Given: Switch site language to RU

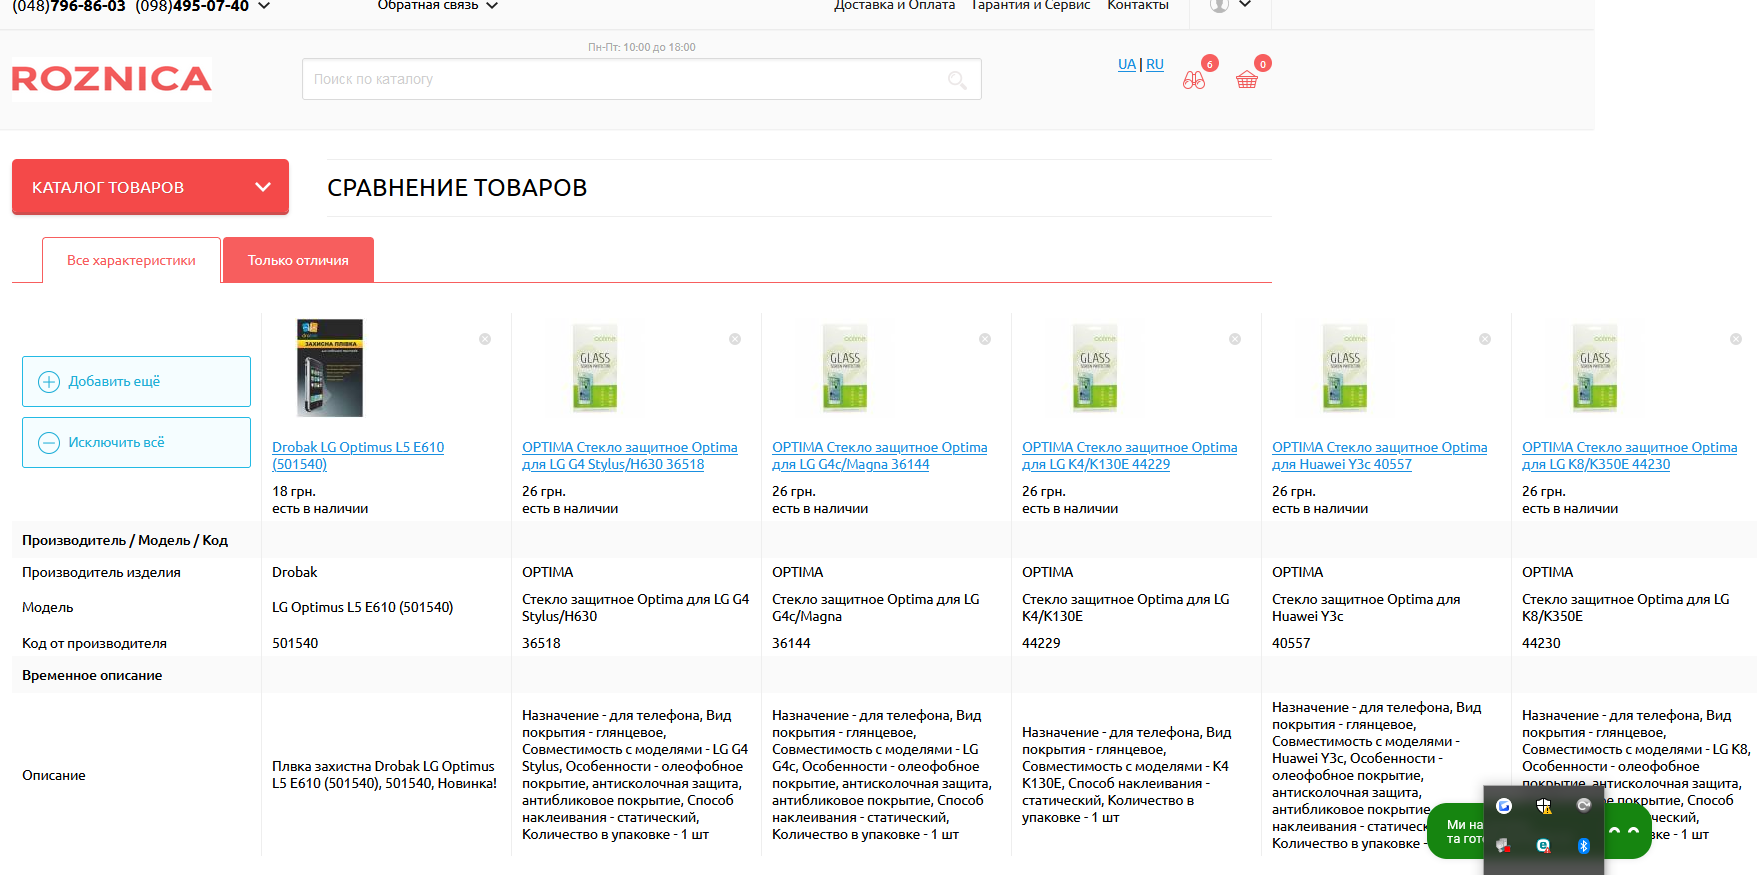Looking at the screenshot, I should point(1155,64).
